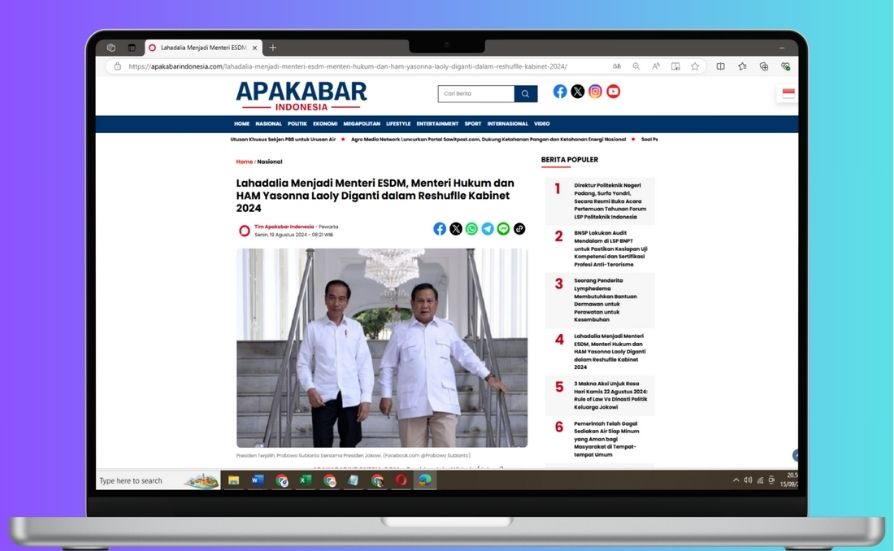Screen dimensions: 894x551
Task: Copy article link using the link icon
Action: coord(519,229)
